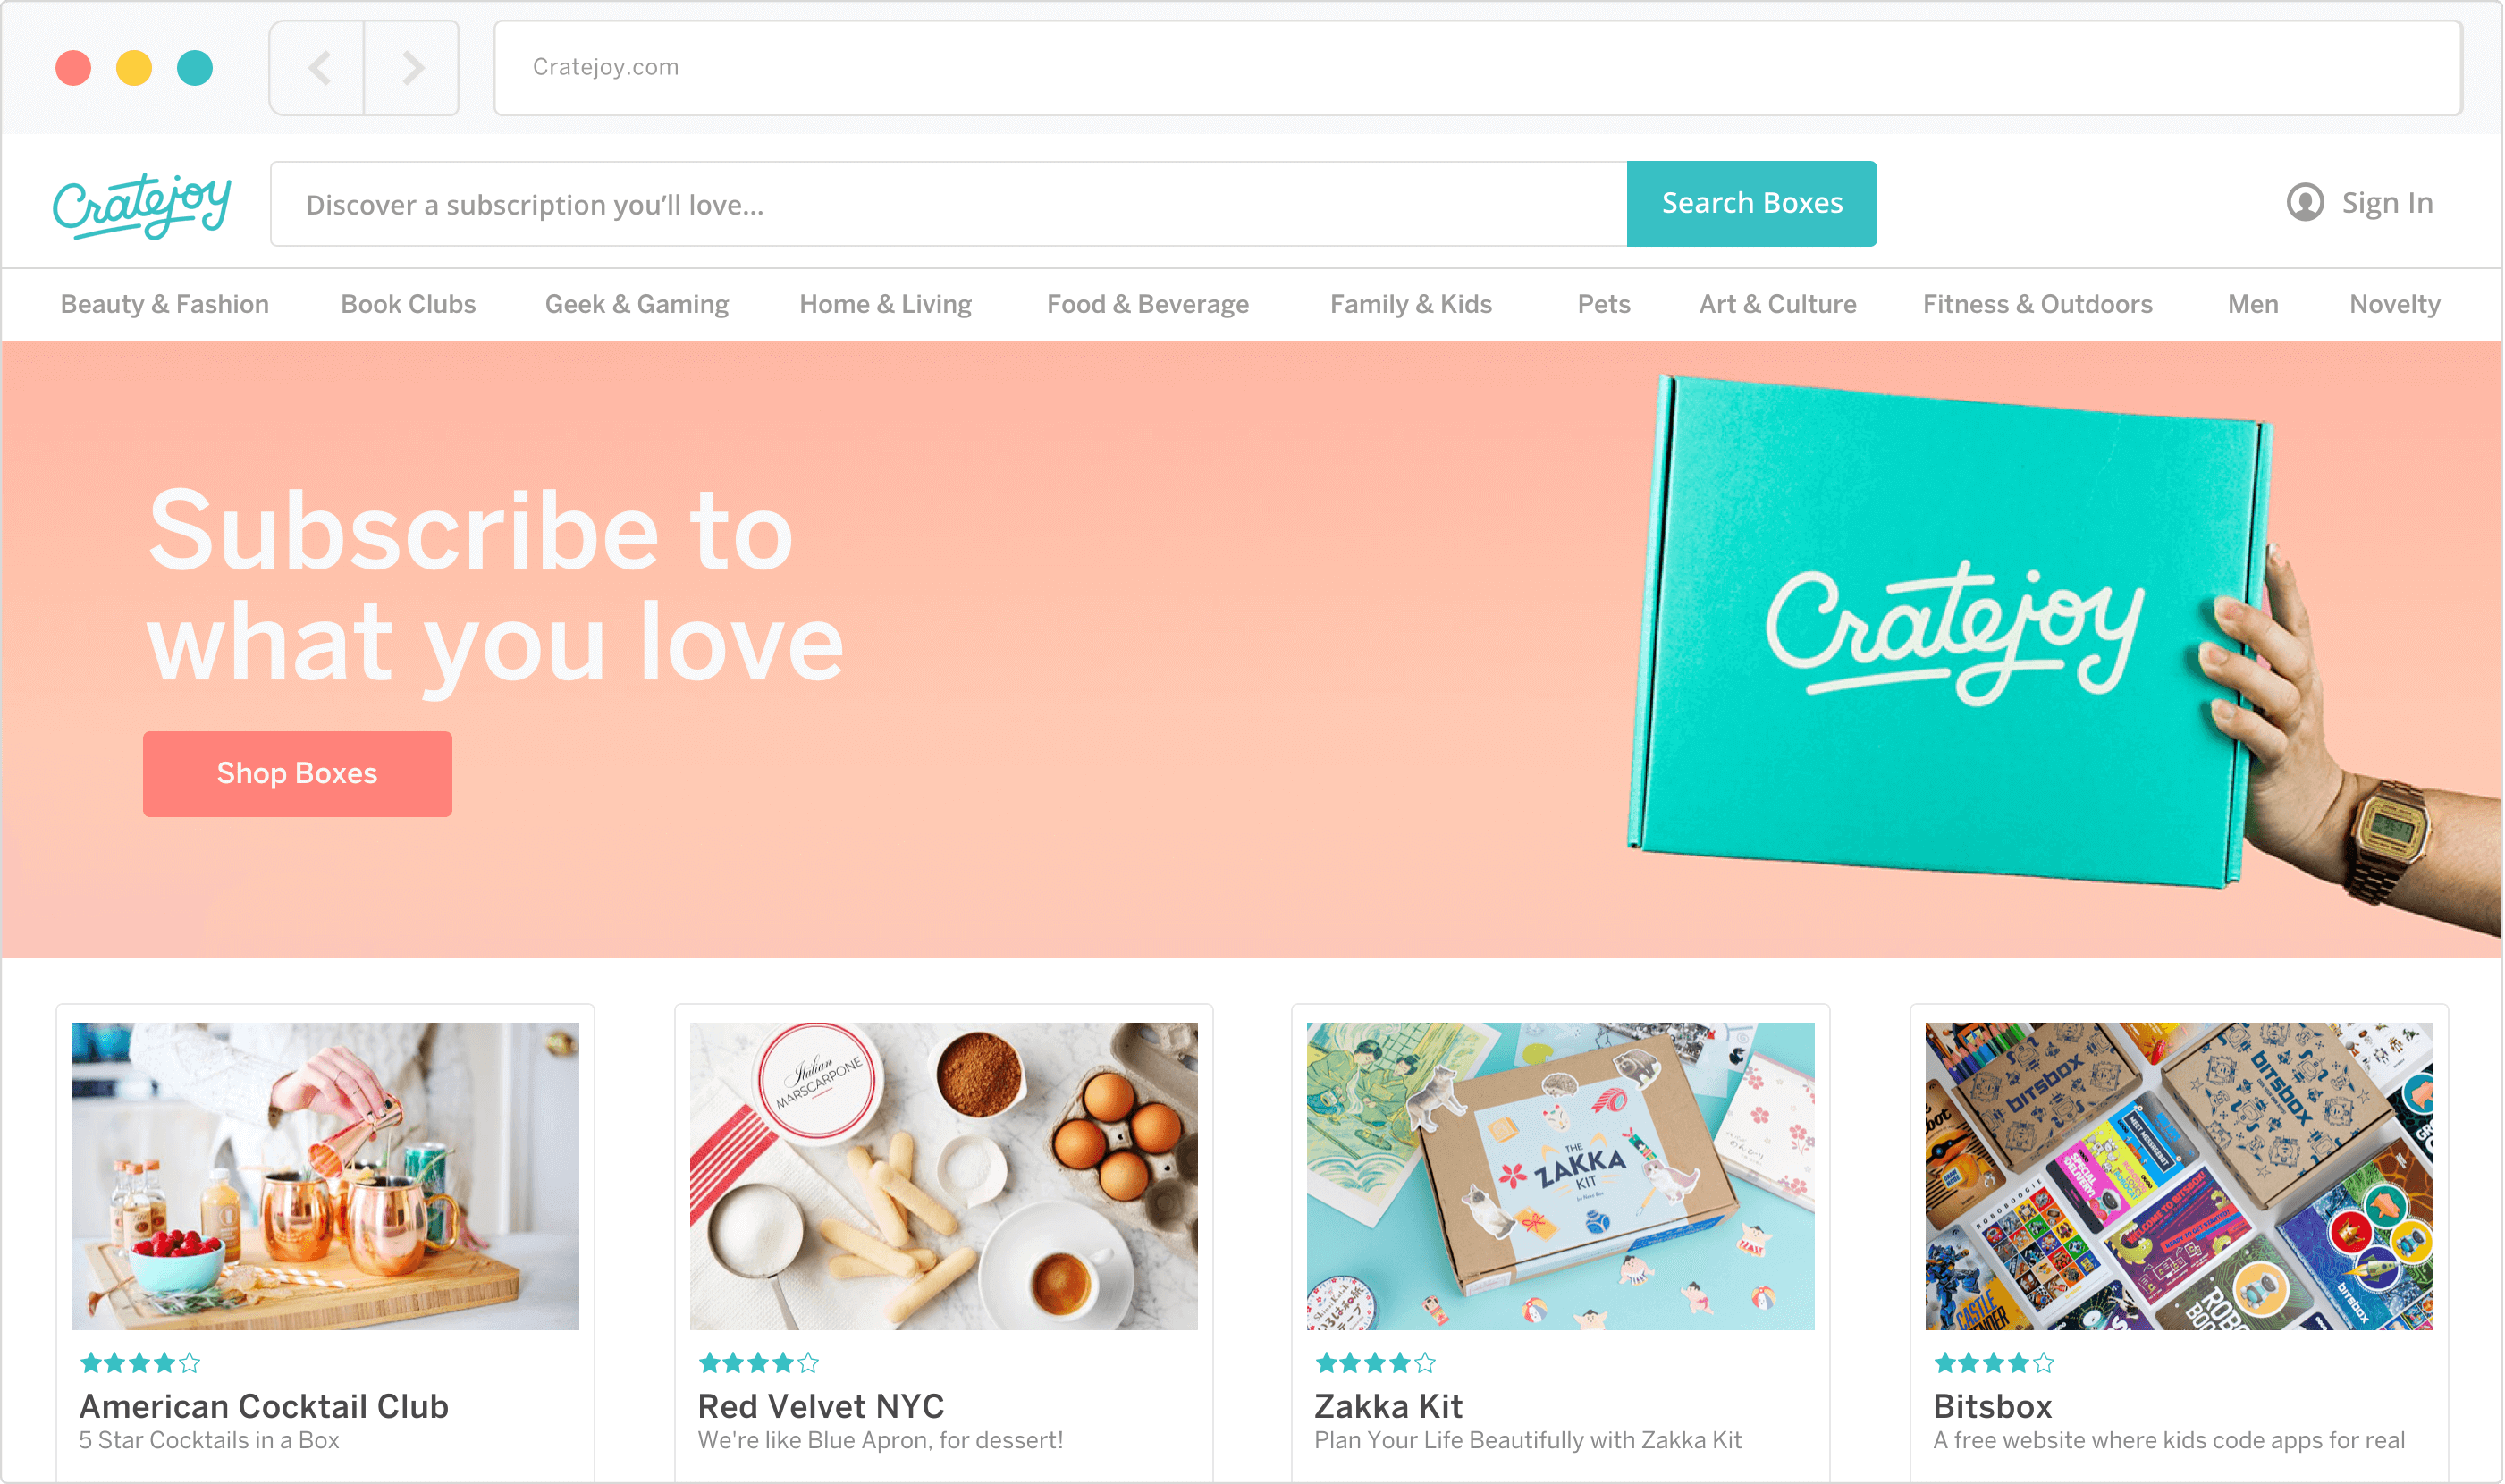This screenshot has width=2505, height=1484.
Task: Click the Sign In user icon
Action: (2302, 201)
